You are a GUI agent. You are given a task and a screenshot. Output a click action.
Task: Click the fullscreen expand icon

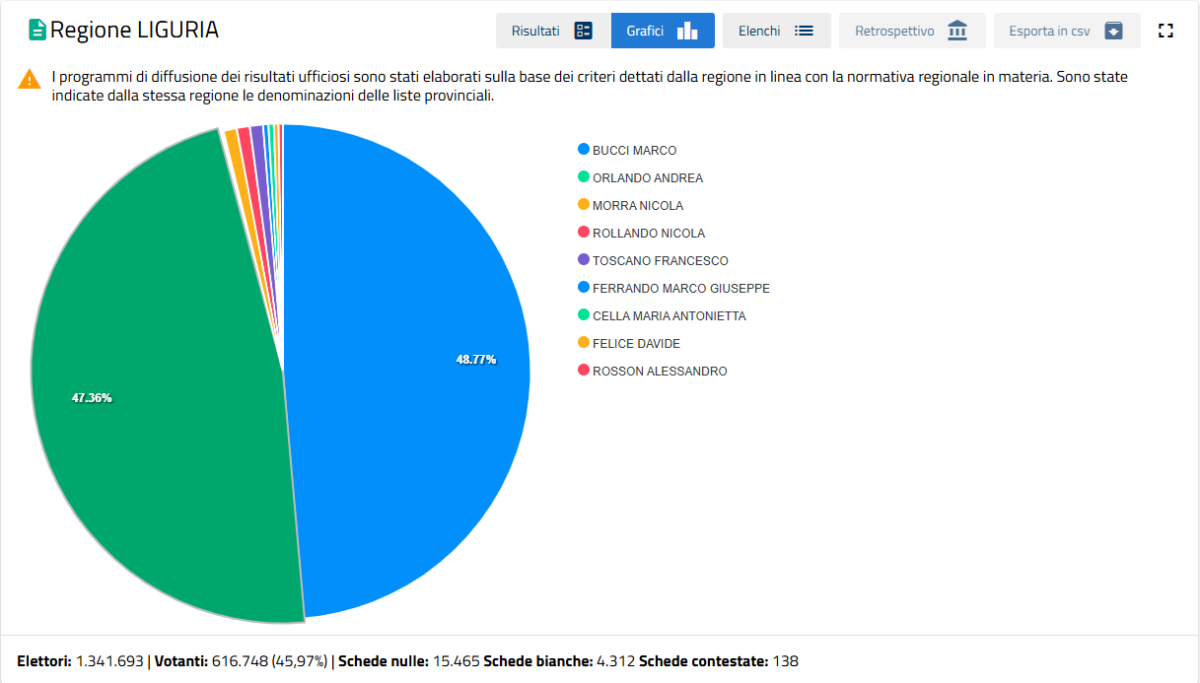point(1165,31)
